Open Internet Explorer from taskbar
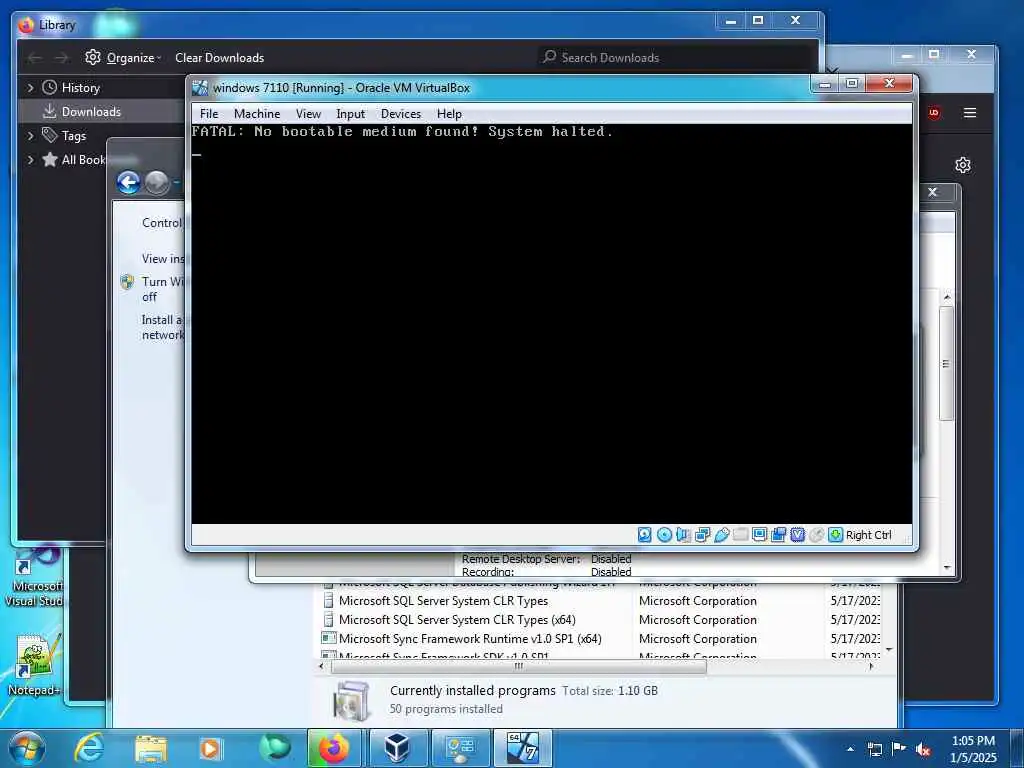 click(x=89, y=748)
